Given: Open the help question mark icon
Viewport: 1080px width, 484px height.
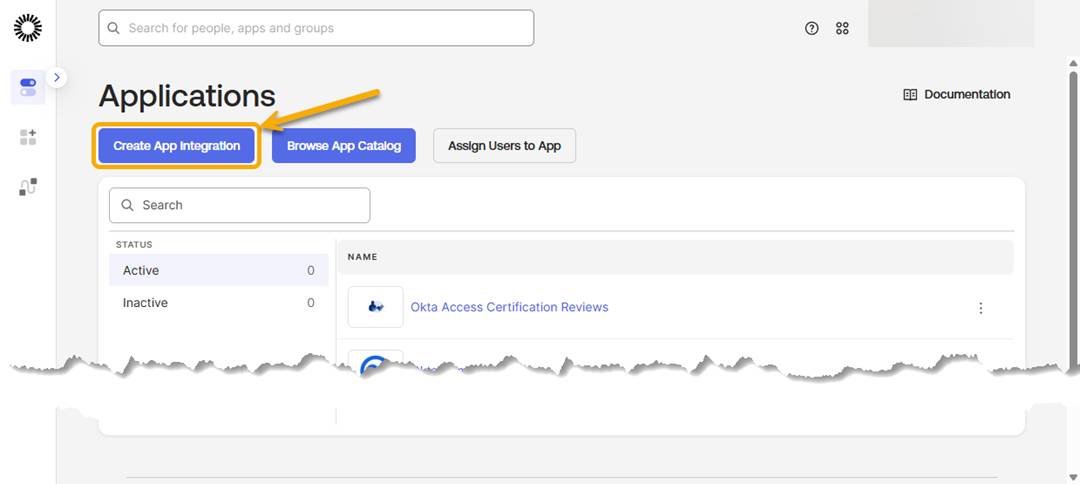Looking at the screenshot, I should click(x=812, y=28).
